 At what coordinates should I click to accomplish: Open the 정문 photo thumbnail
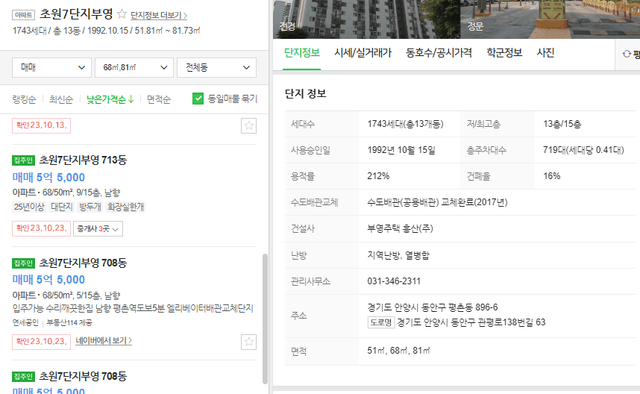pyautogui.click(x=550, y=19)
